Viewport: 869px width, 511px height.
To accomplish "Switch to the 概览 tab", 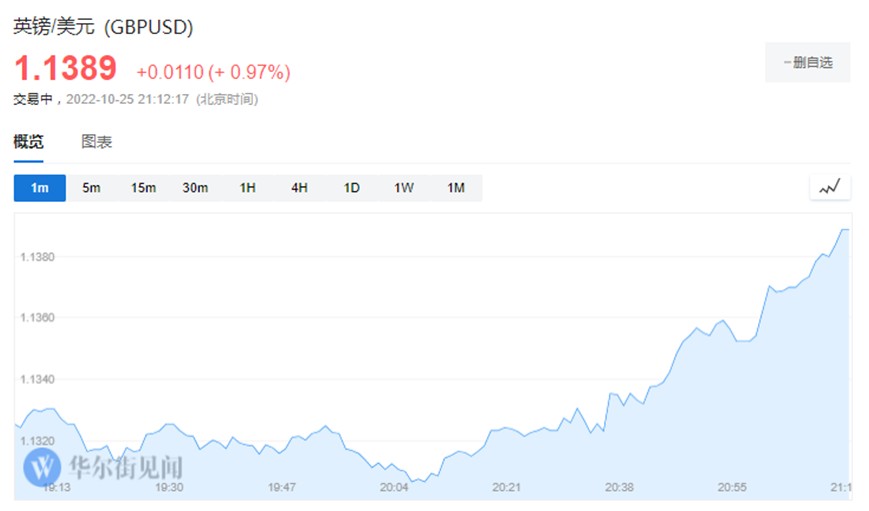I will pyautogui.click(x=28, y=142).
